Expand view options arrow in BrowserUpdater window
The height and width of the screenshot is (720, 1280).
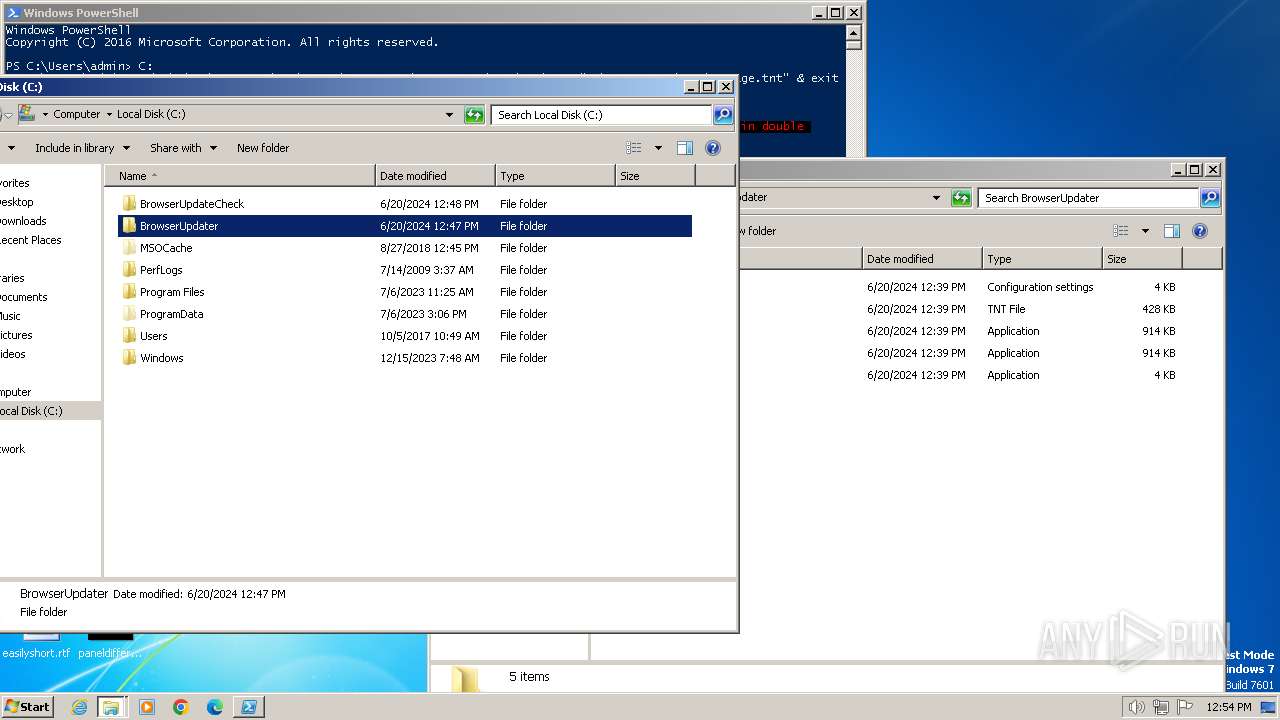(1145, 231)
